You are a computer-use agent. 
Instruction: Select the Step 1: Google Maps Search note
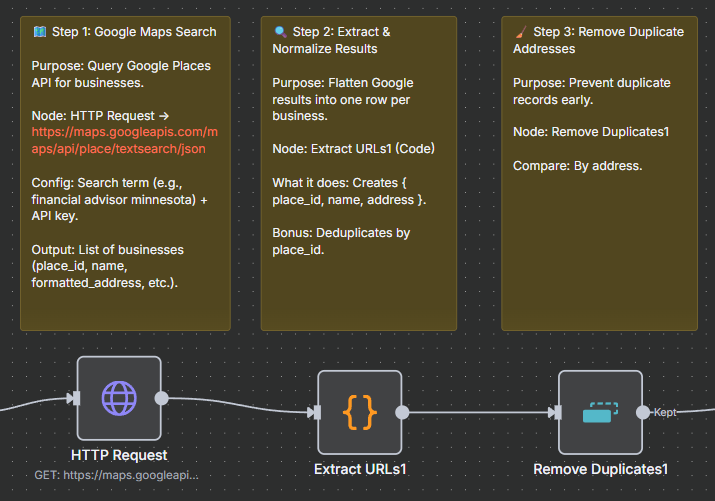pyautogui.click(x=125, y=174)
